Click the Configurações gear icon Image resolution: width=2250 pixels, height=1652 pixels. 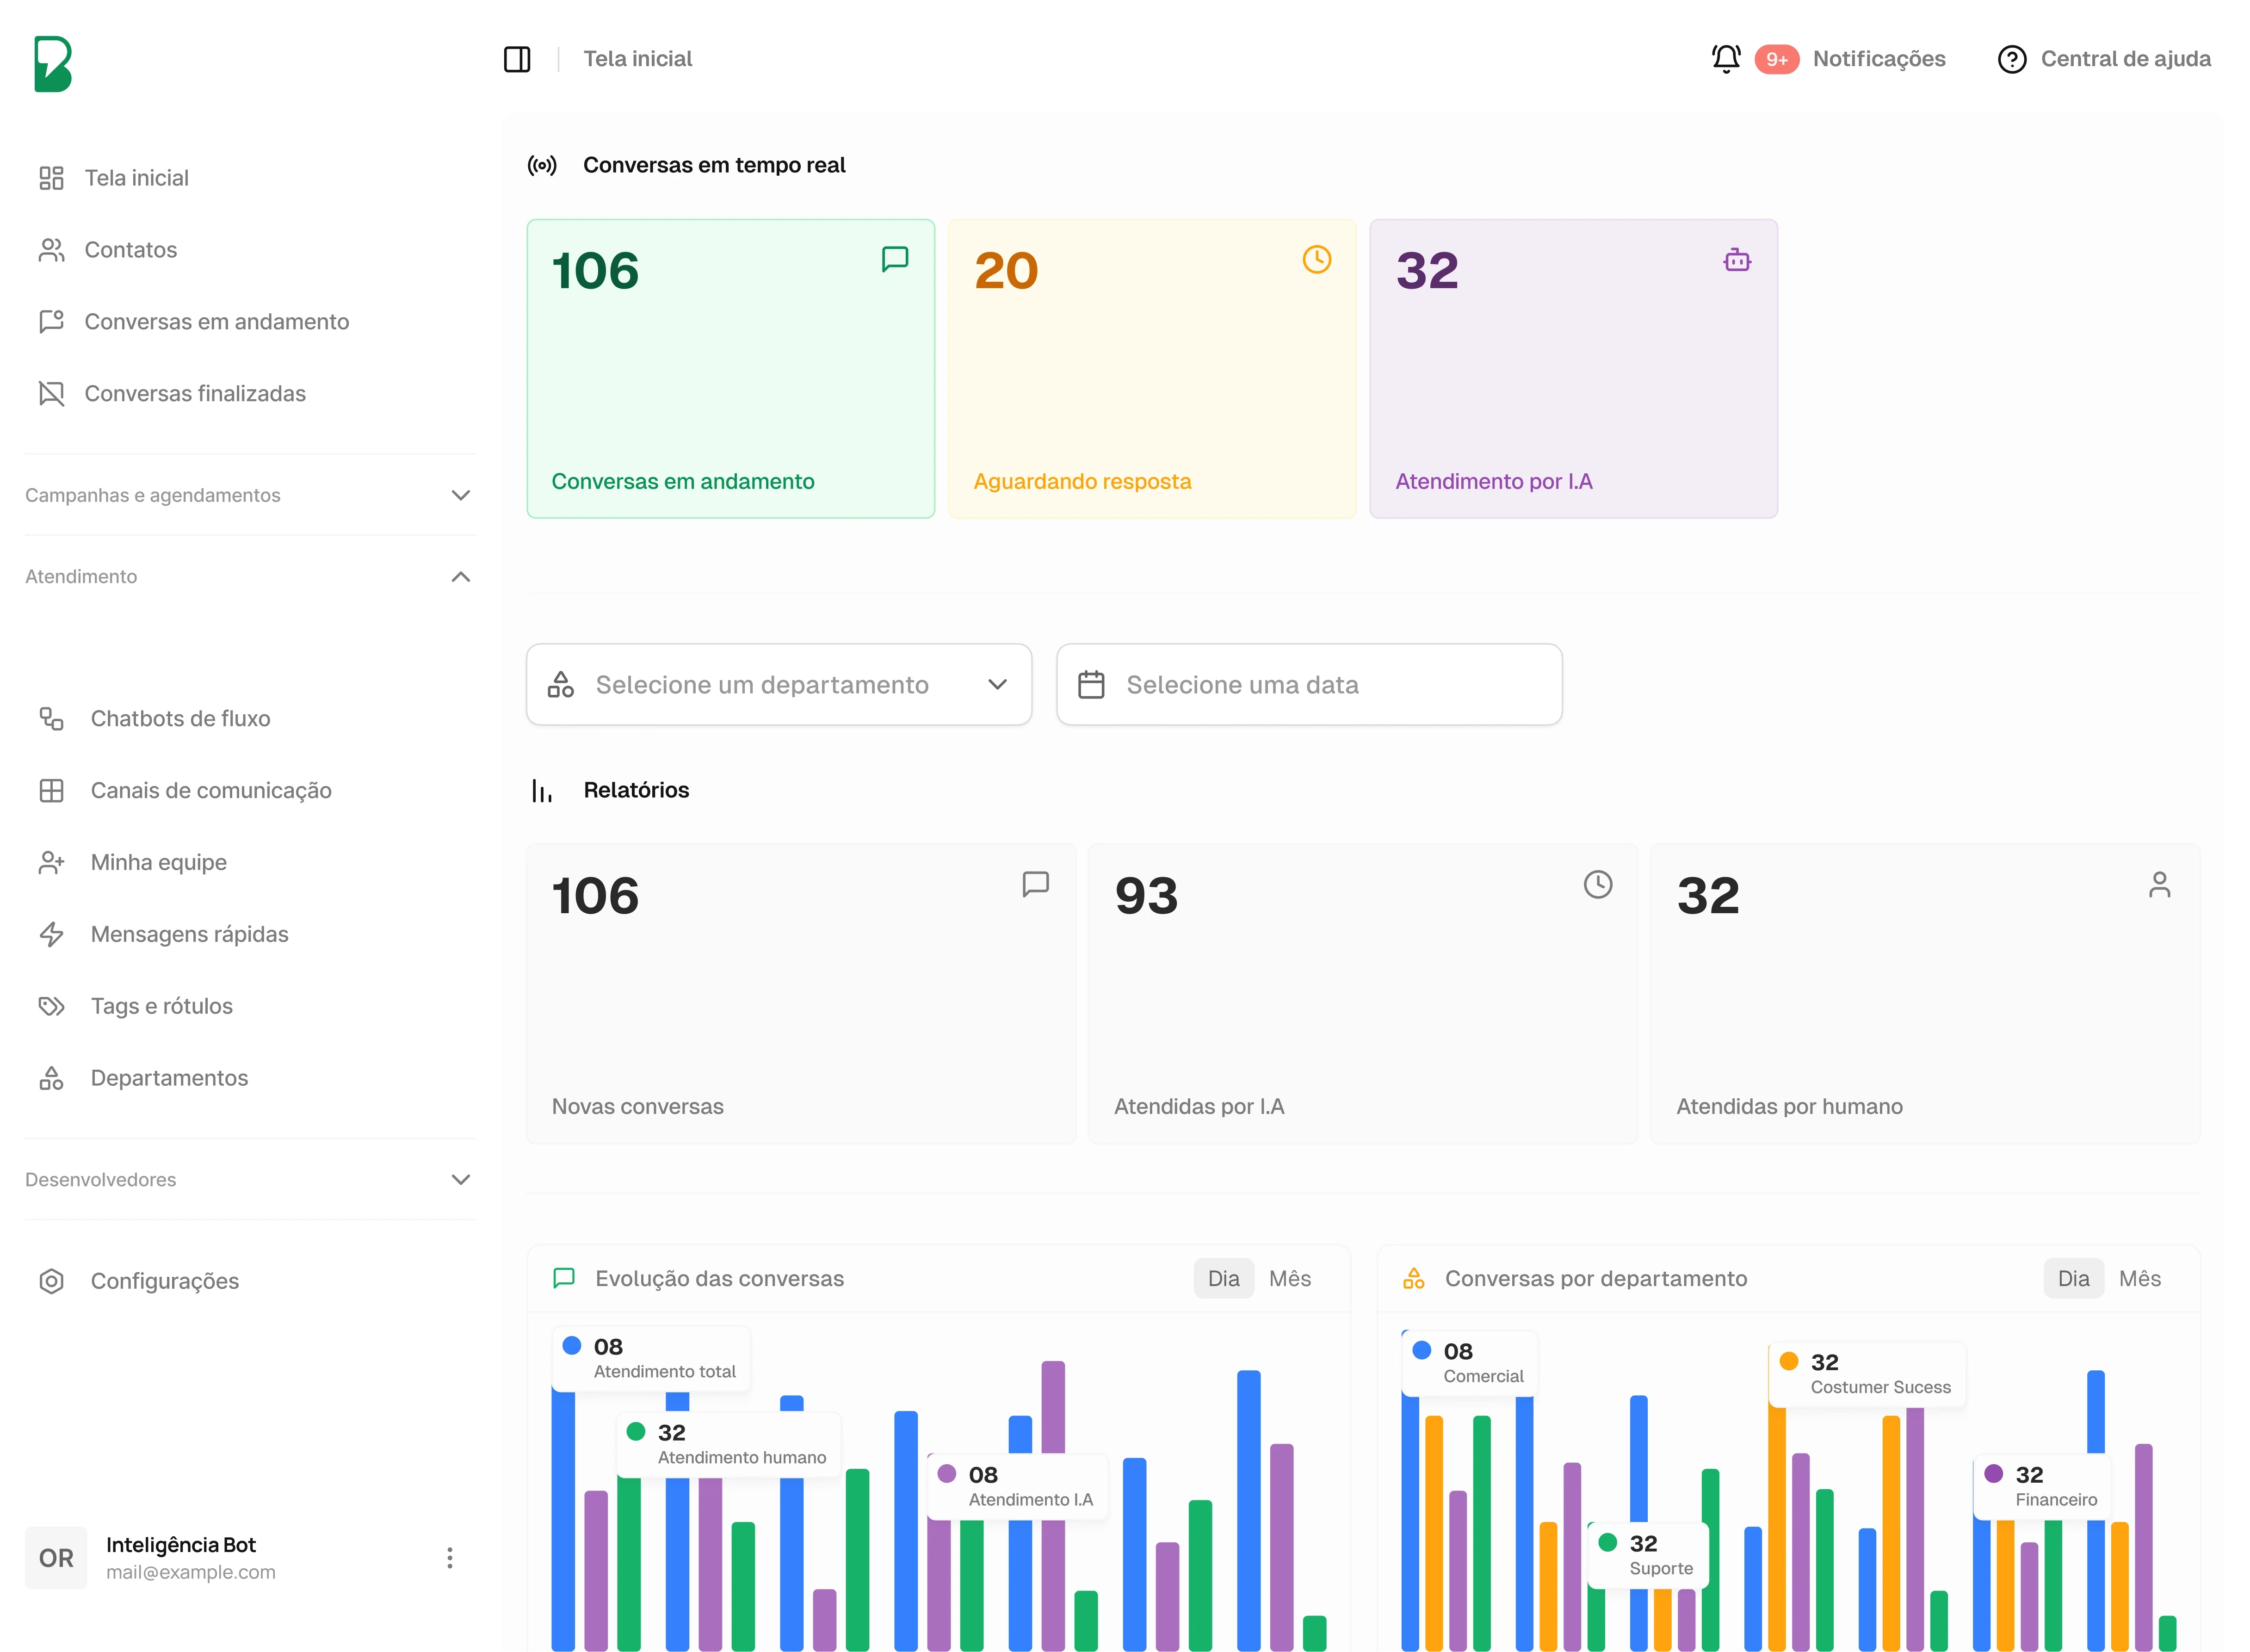coord(51,1281)
